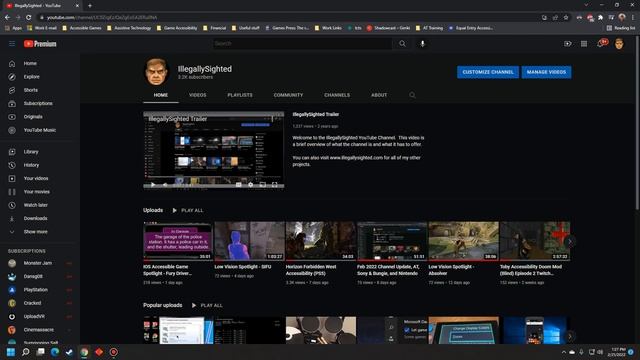Viewport: 640px width, 360px height.
Task: Open iOS Accessible Game Spotlight thumbnail
Action: point(178,241)
